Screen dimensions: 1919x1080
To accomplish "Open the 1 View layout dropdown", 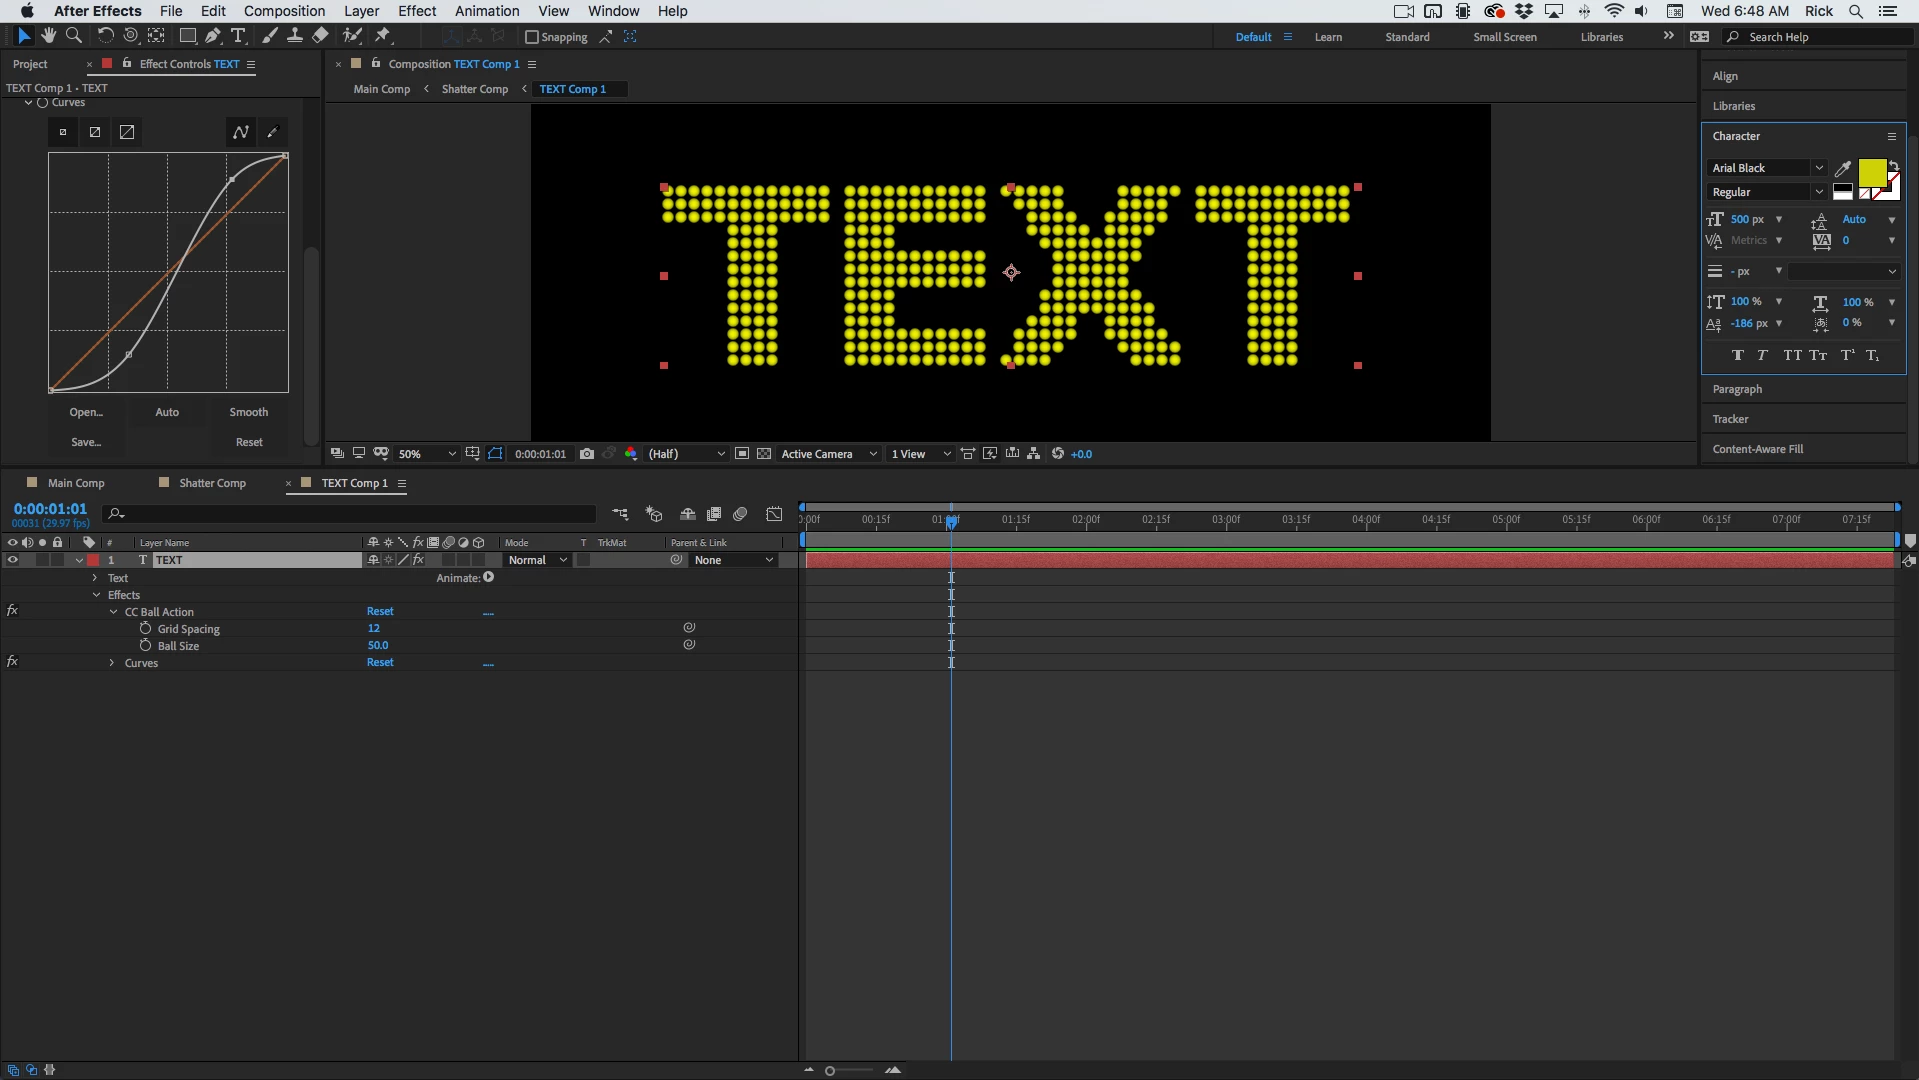I will pos(921,454).
